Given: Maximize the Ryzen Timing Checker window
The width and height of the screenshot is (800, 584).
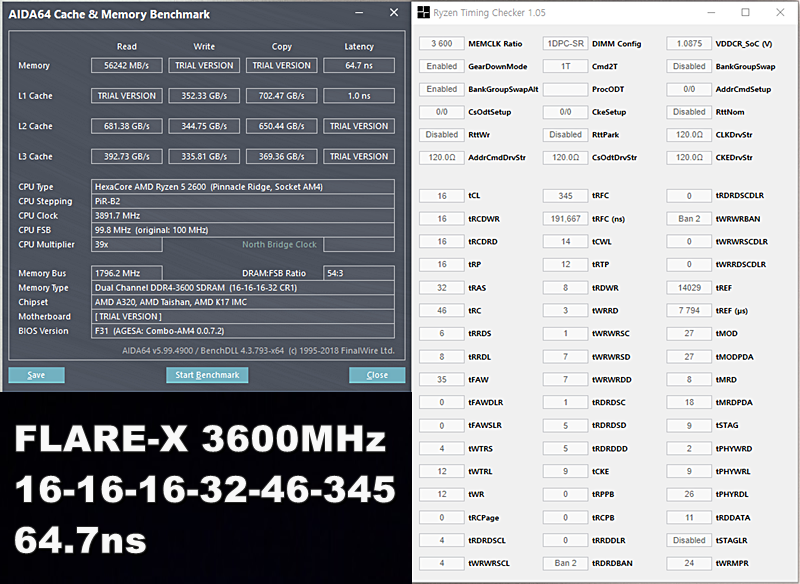Looking at the screenshot, I should point(745,12).
